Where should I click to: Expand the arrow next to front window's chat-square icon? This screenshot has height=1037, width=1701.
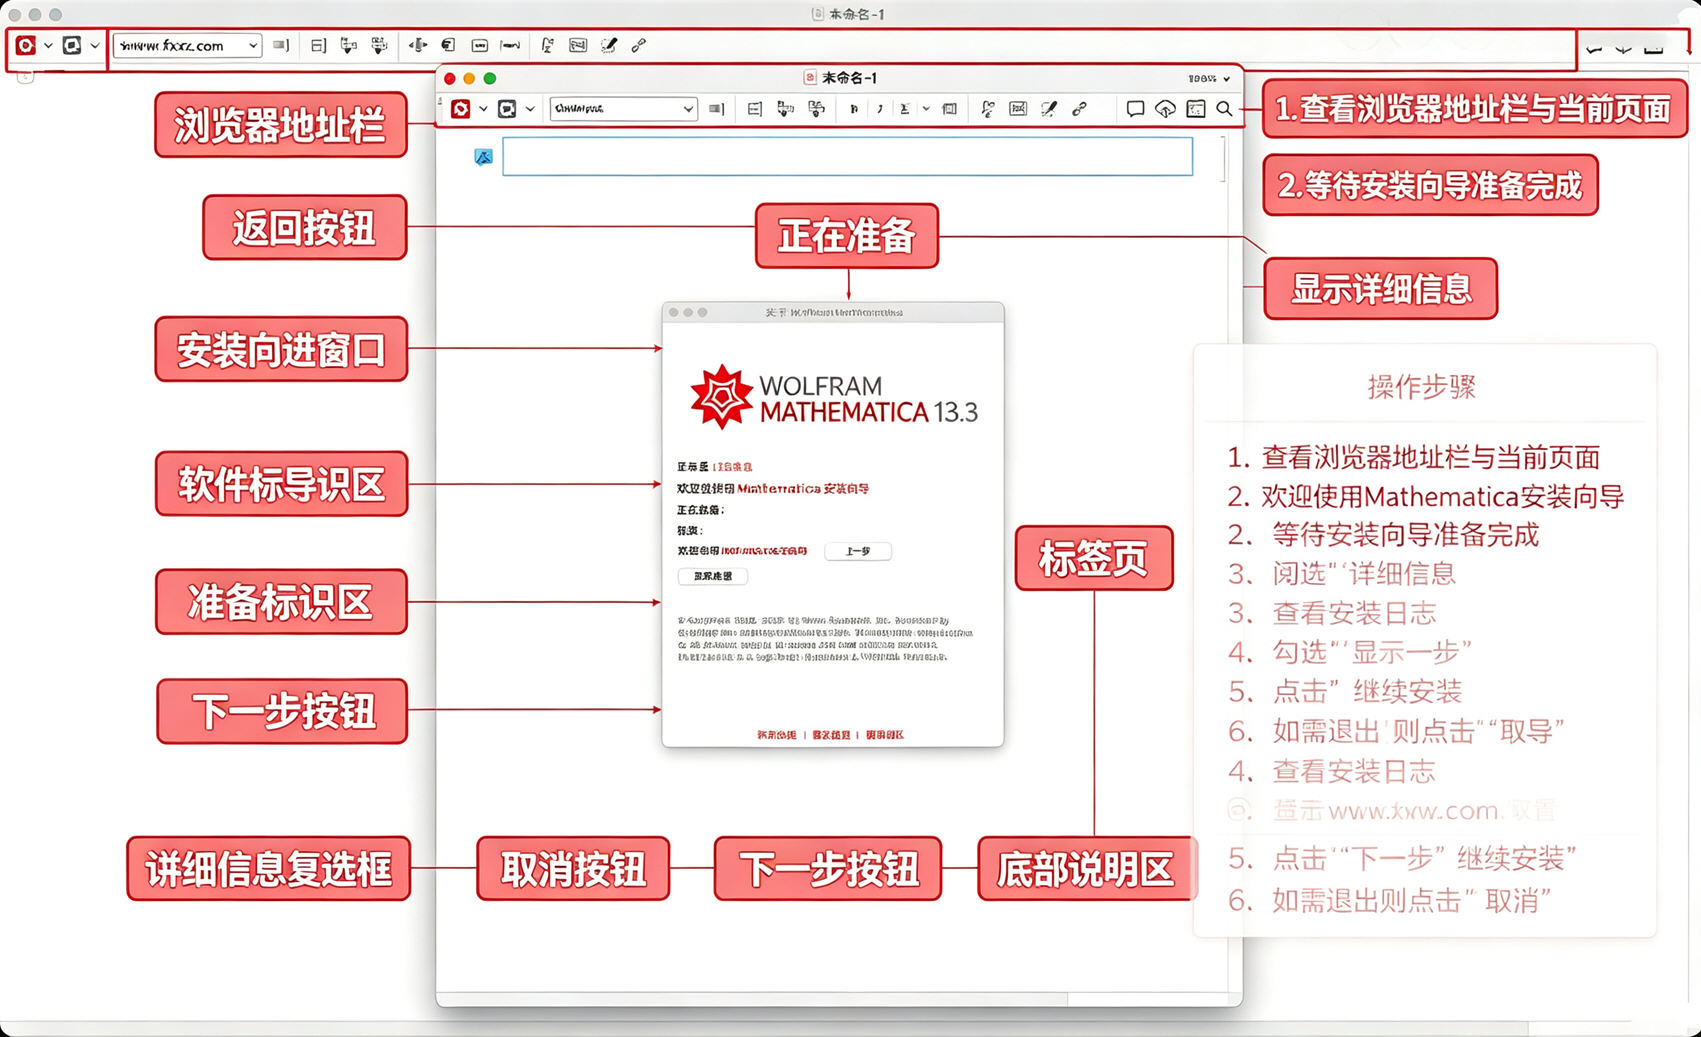(x=530, y=109)
